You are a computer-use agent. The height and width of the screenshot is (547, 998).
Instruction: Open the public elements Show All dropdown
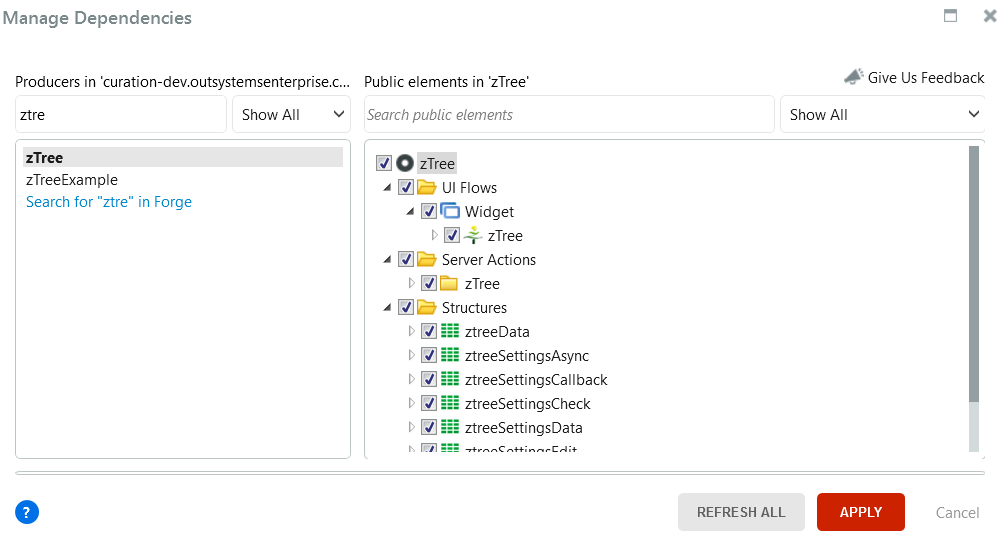[x=883, y=115]
